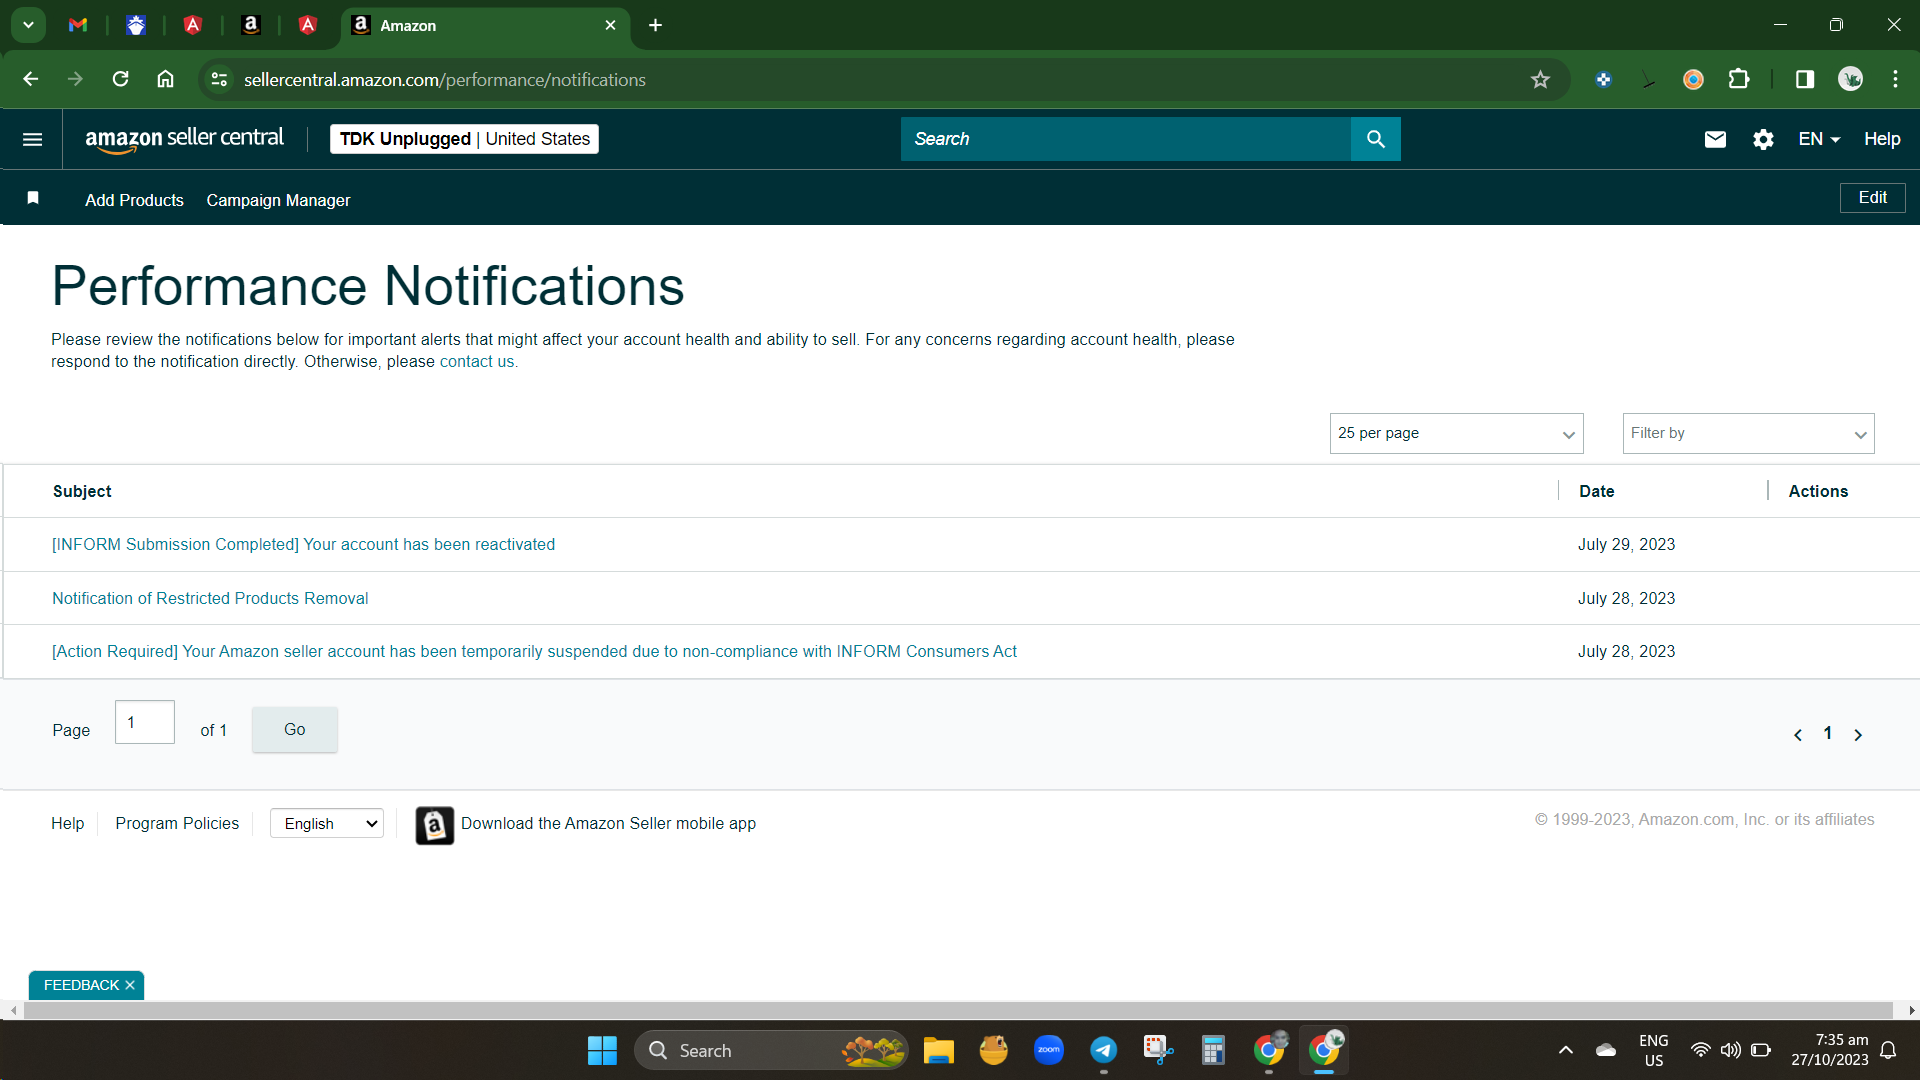Screen dimensions: 1920x1080
Task: Open the Program Policies link
Action: [x=177, y=823]
